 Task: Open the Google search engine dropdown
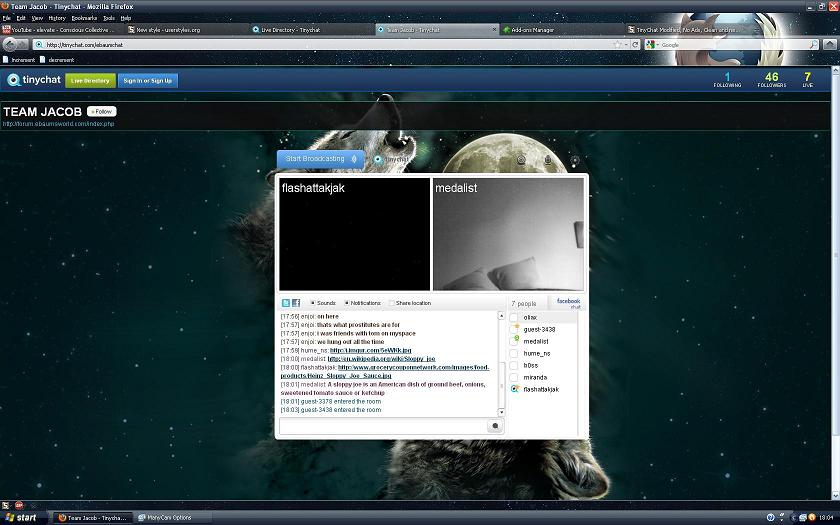tap(651, 45)
